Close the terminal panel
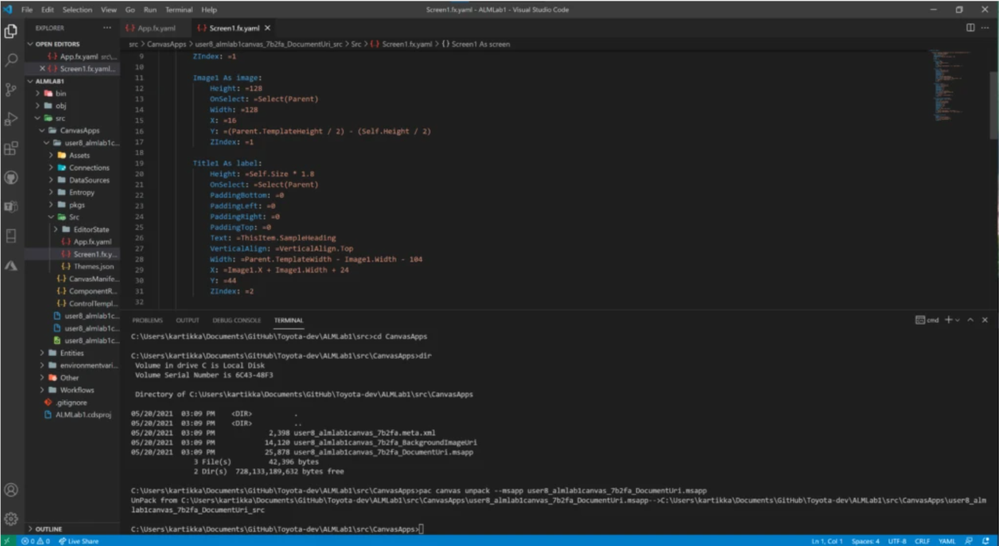This screenshot has height=546, width=999. tap(986, 320)
